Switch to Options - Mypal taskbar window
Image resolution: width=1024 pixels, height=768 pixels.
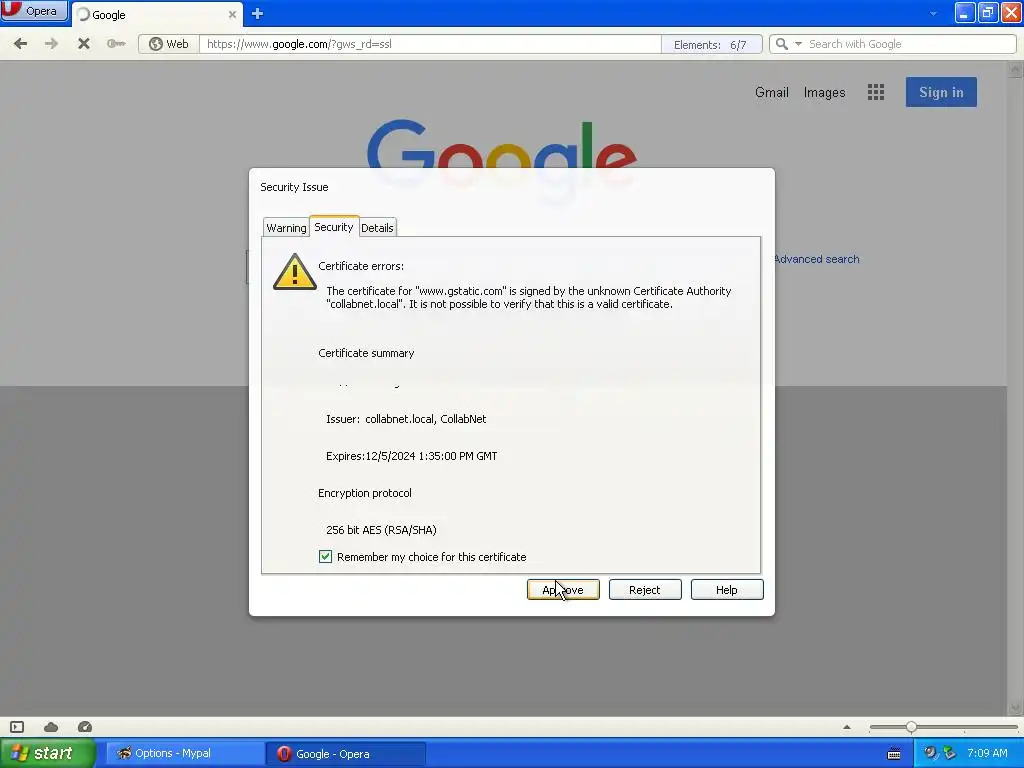[x=185, y=753]
